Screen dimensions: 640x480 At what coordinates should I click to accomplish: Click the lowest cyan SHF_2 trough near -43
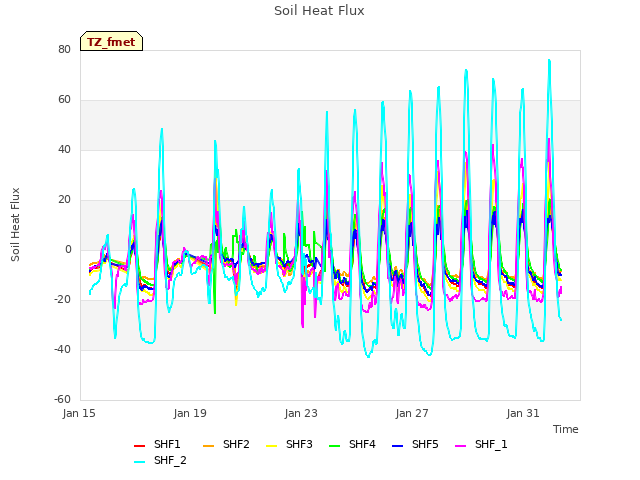point(369,356)
